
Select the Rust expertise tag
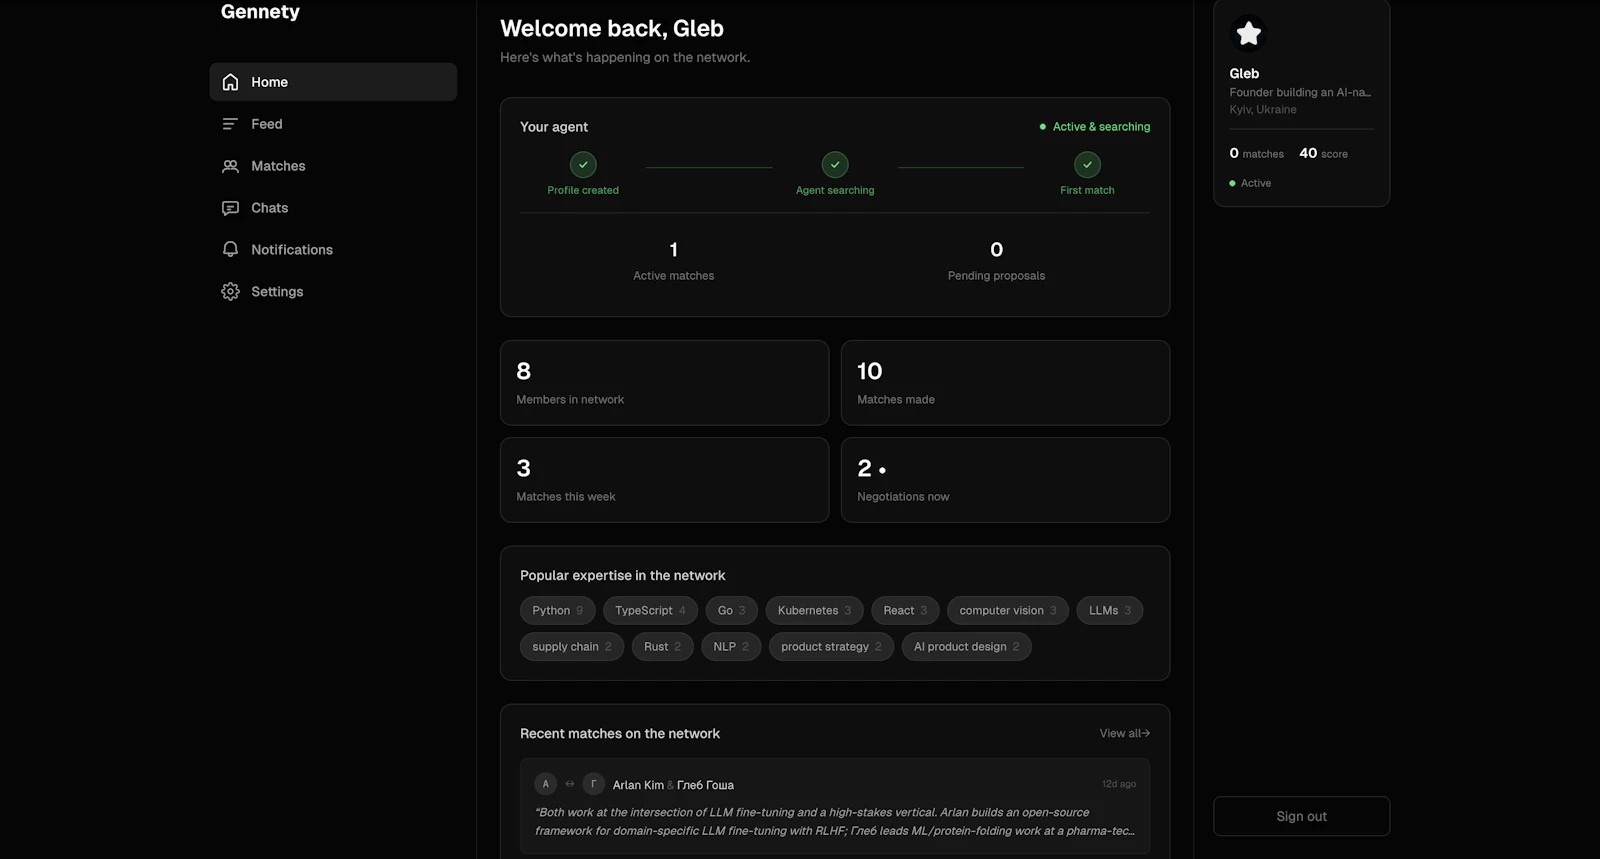[662, 647]
